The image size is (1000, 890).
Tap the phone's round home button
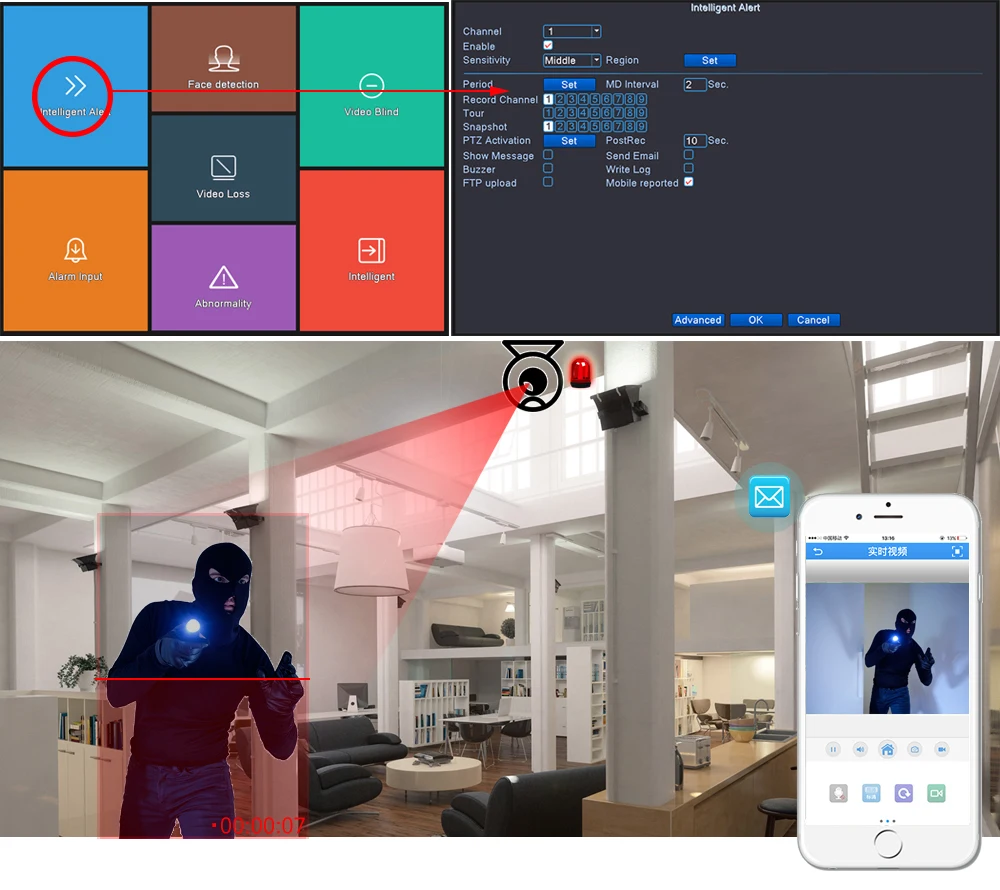pos(888,844)
